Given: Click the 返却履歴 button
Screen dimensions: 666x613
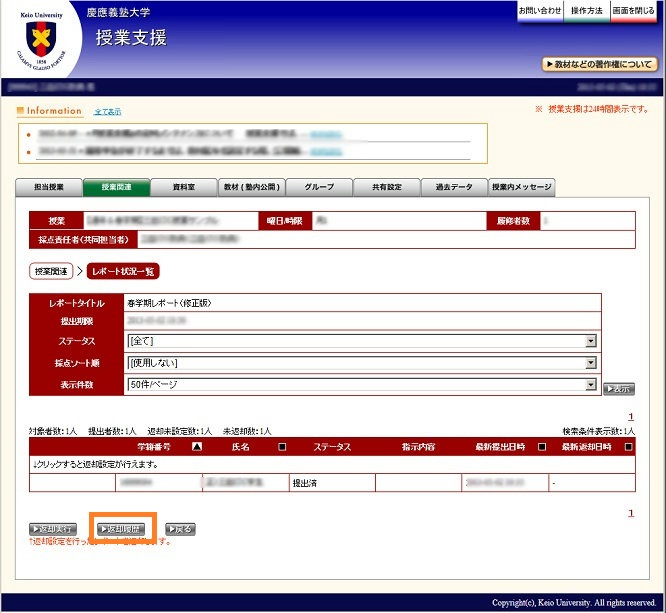Looking at the screenshot, I should coord(119,528).
